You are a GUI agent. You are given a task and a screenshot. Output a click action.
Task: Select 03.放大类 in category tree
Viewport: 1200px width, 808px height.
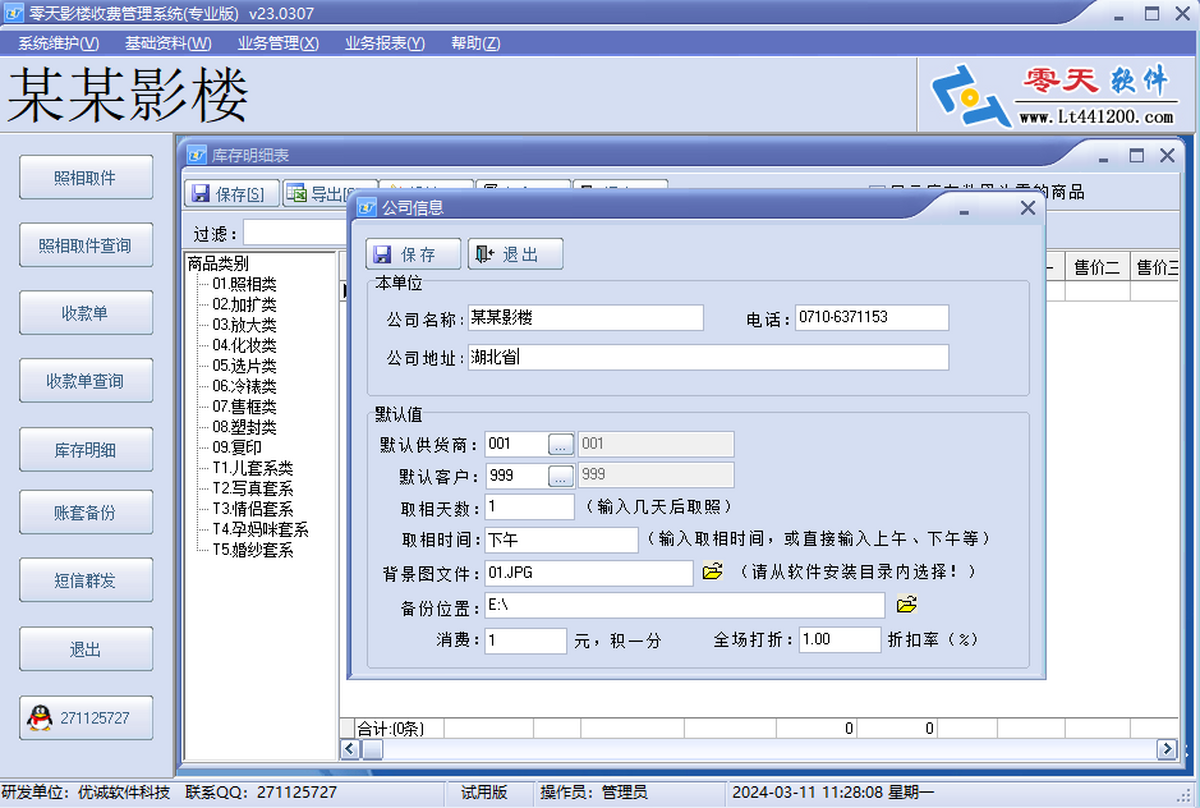pos(244,325)
